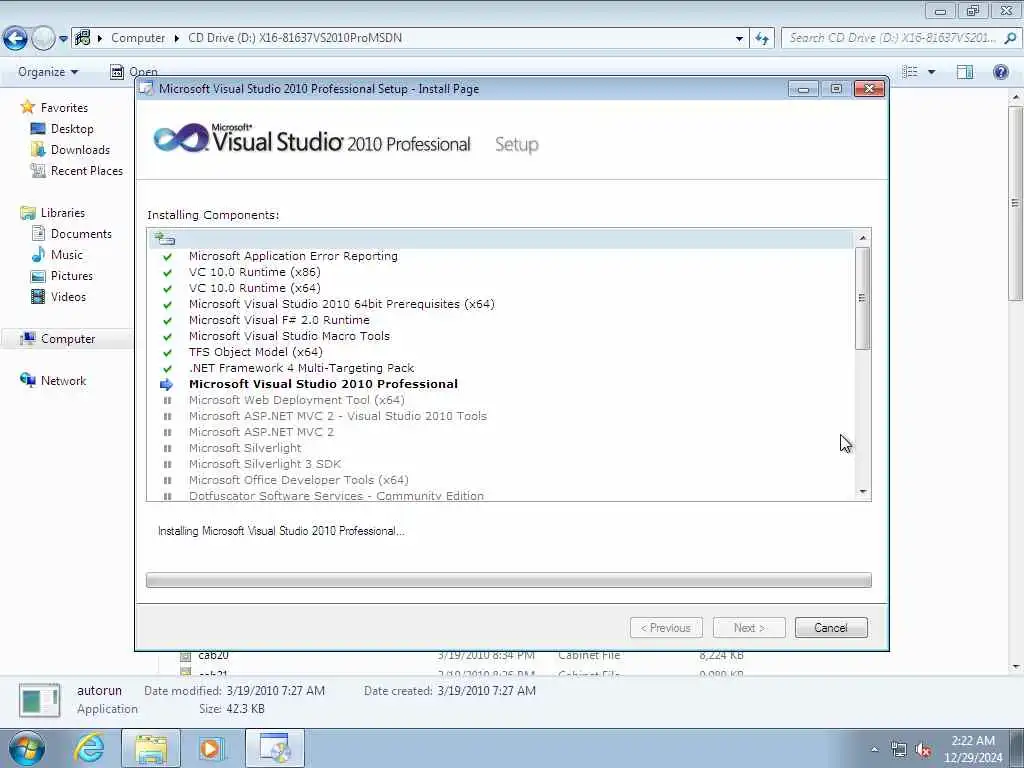Click the Computer breadcrumb in address bar
Image resolution: width=1024 pixels, height=768 pixels.
138,38
